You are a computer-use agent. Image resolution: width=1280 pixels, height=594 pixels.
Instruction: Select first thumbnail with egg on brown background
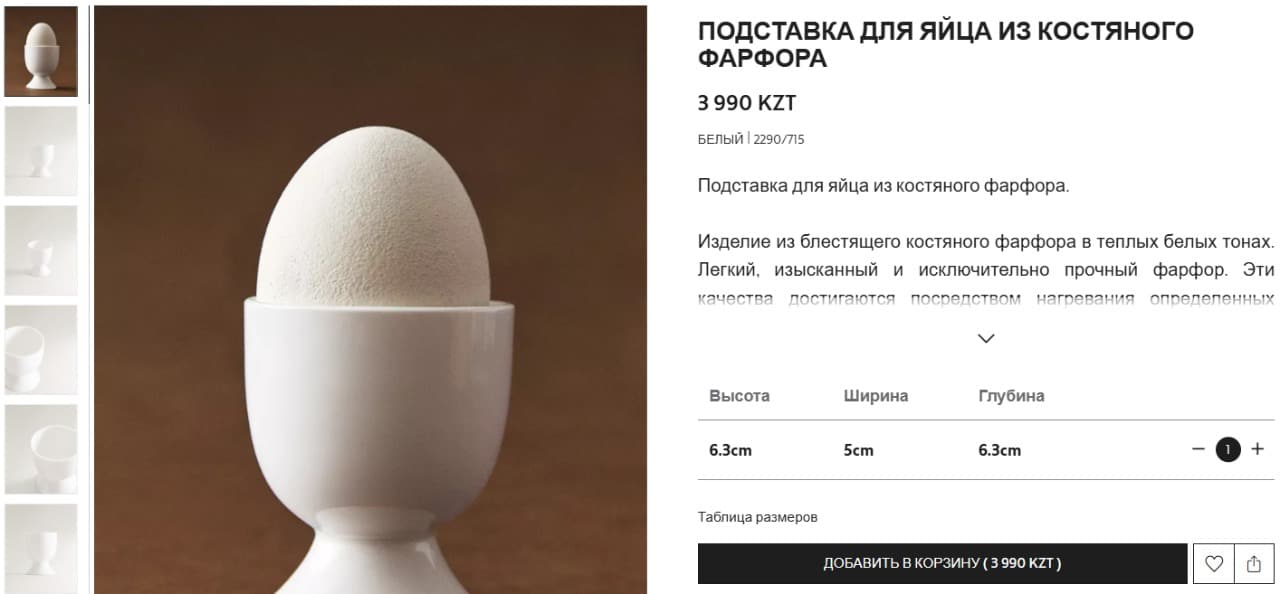[41, 51]
